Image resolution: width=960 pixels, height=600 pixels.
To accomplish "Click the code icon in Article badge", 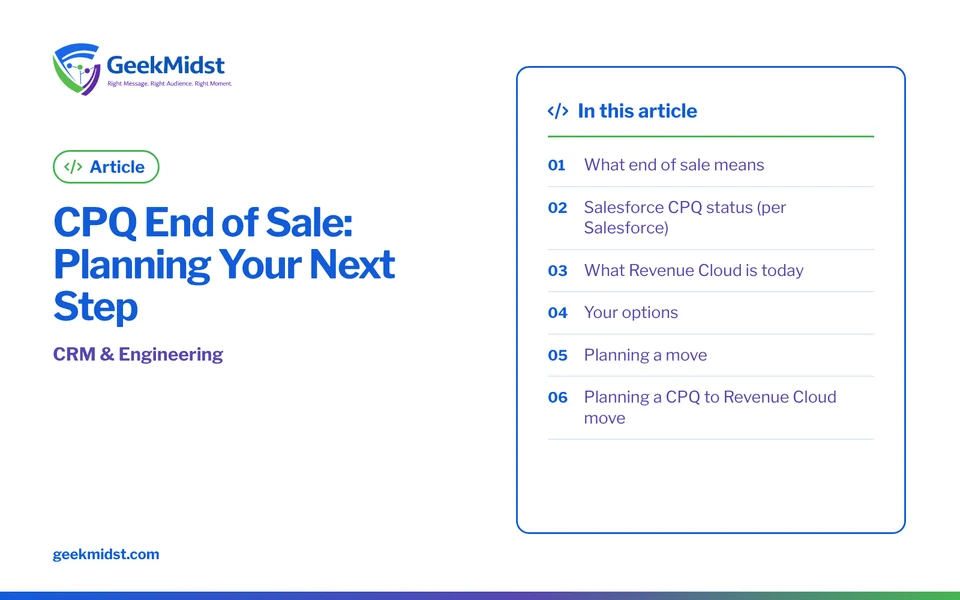I will (73, 167).
